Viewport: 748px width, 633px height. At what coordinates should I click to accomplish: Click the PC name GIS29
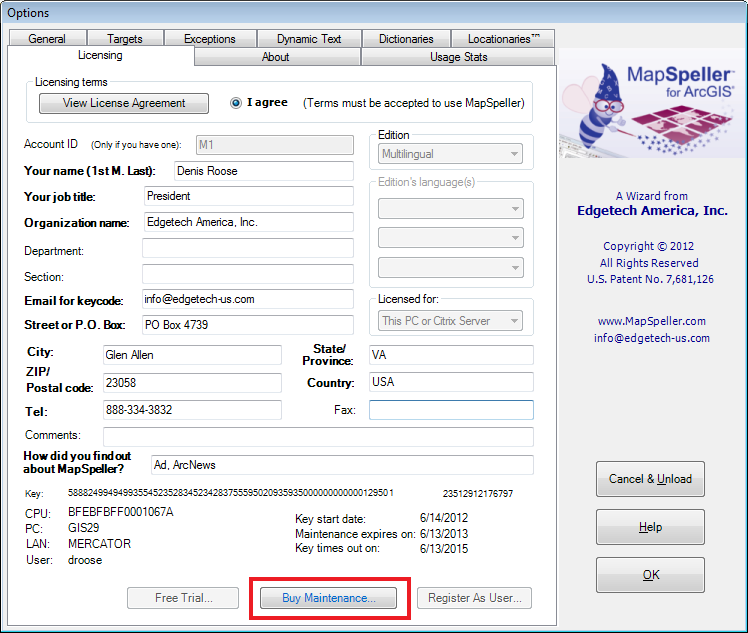click(83, 528)
